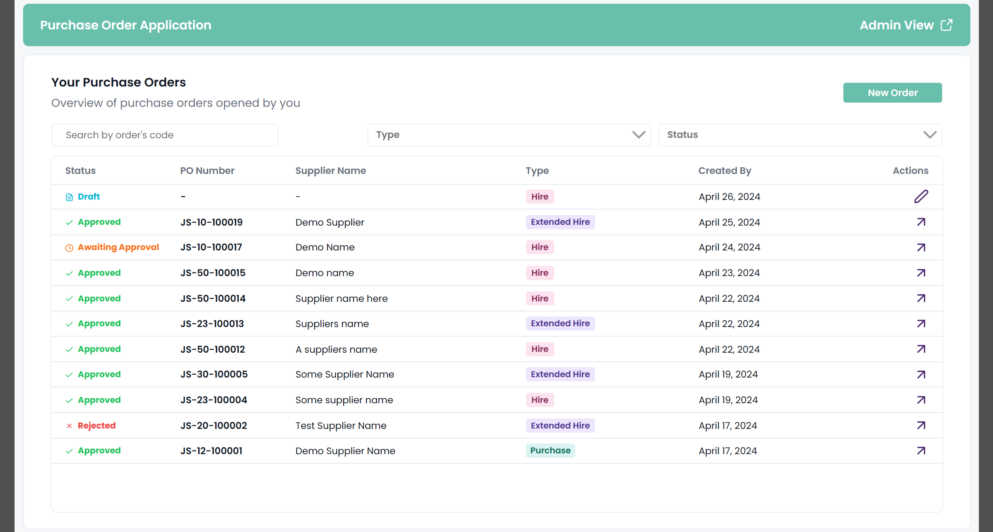Click supplier name A suppliers name

[336, 349]
